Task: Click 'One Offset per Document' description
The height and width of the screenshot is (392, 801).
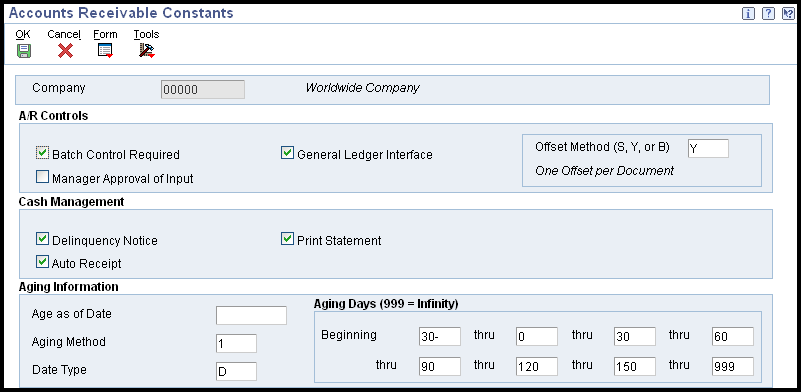Action: tap(604, 171)
